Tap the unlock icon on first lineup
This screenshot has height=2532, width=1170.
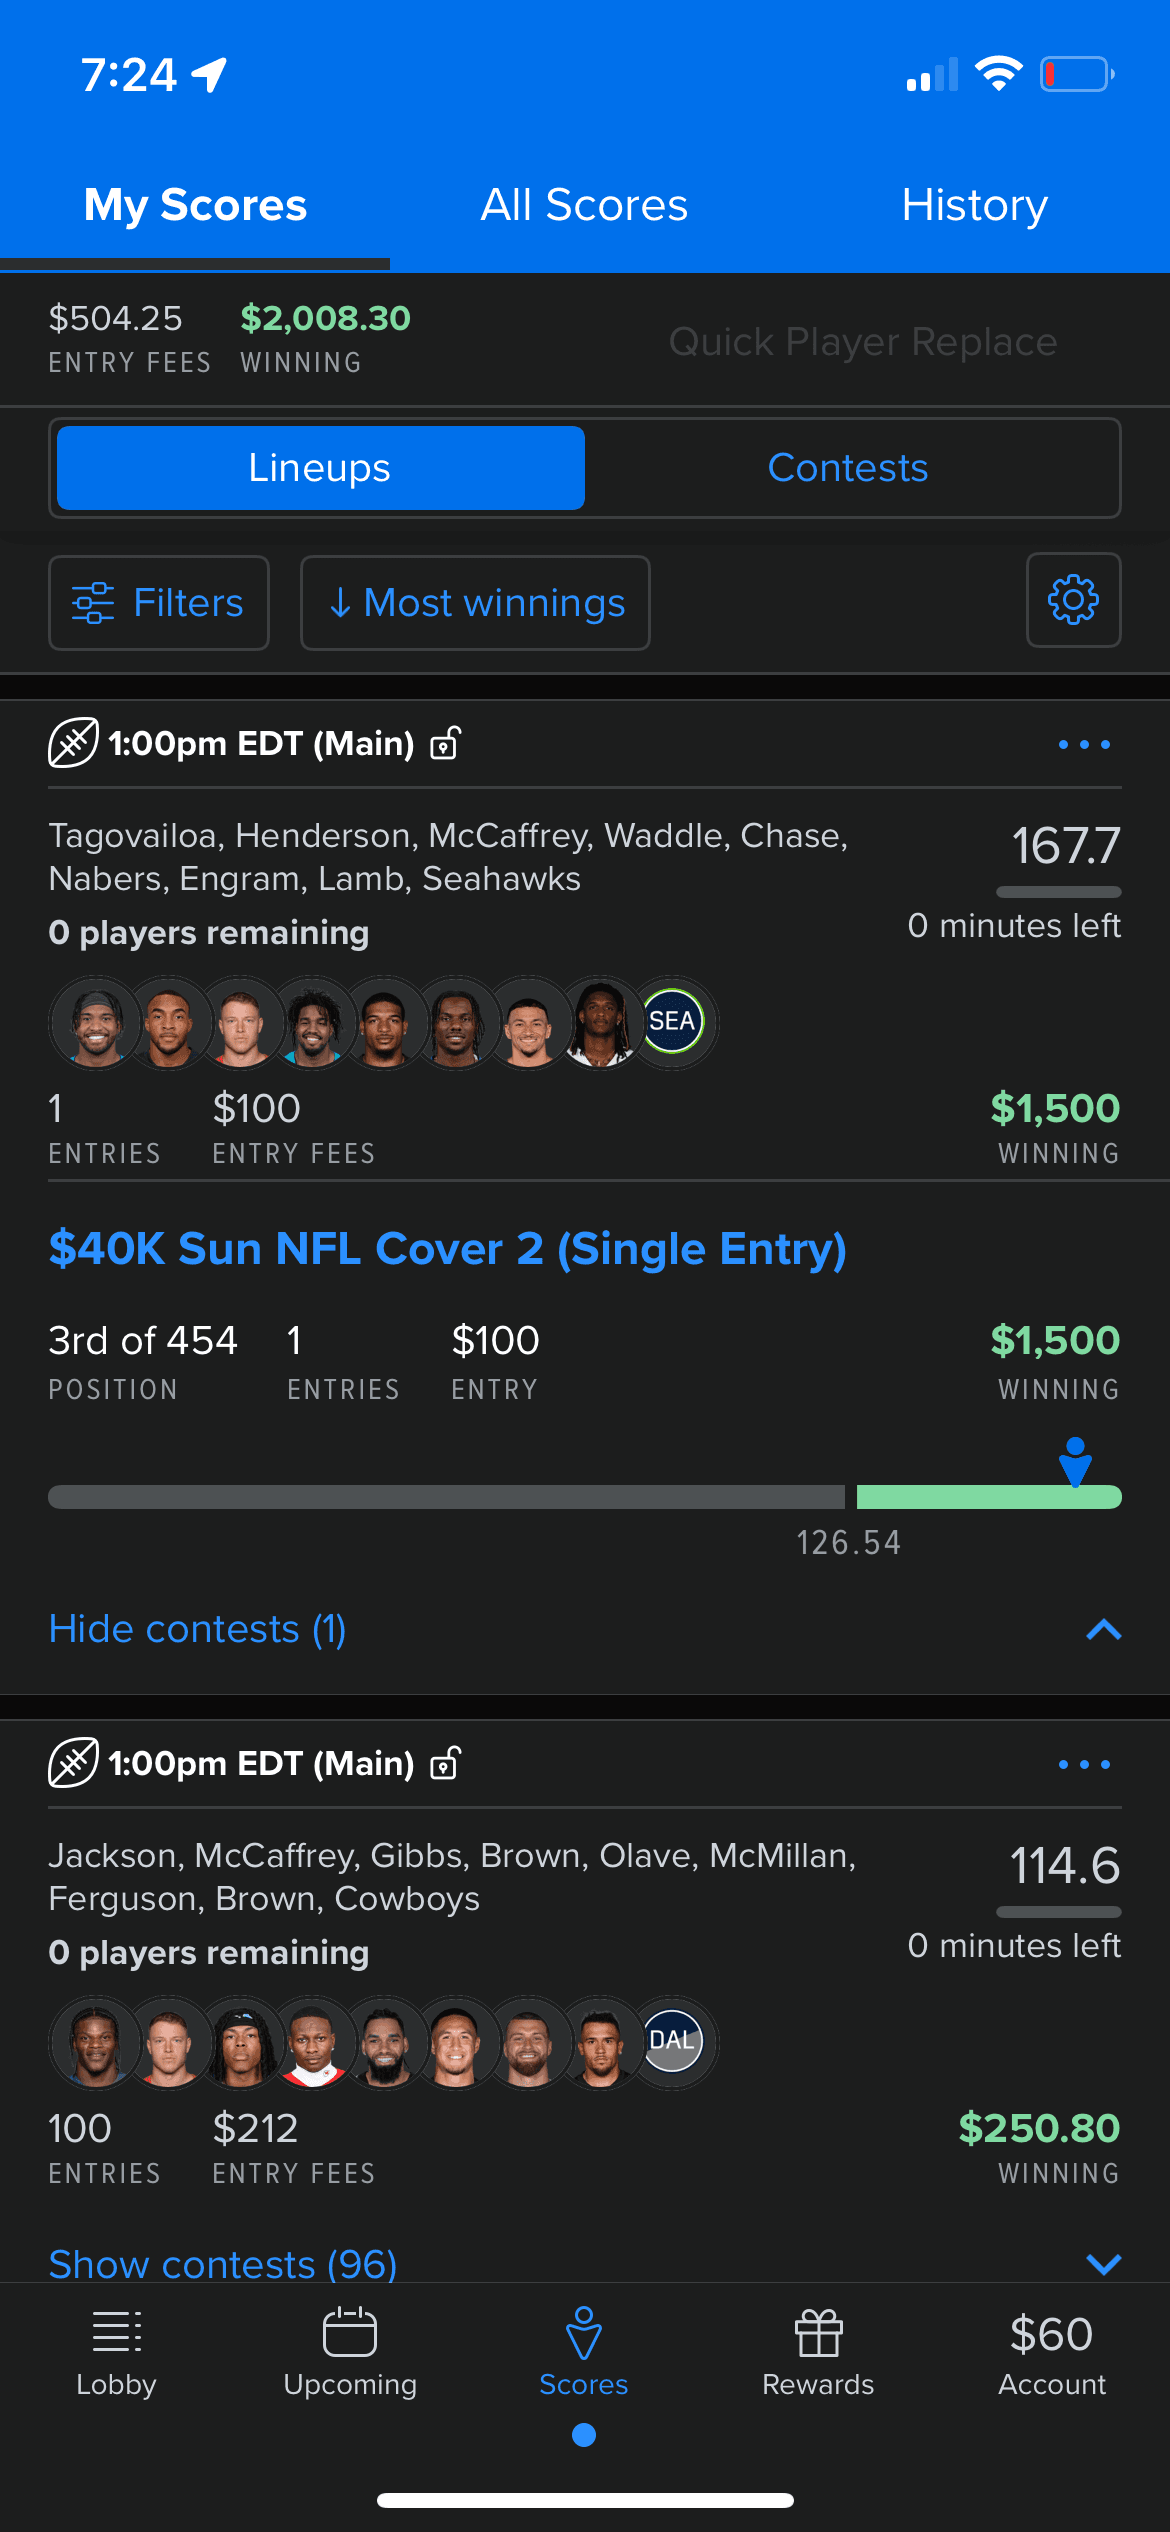pos(445,744)
